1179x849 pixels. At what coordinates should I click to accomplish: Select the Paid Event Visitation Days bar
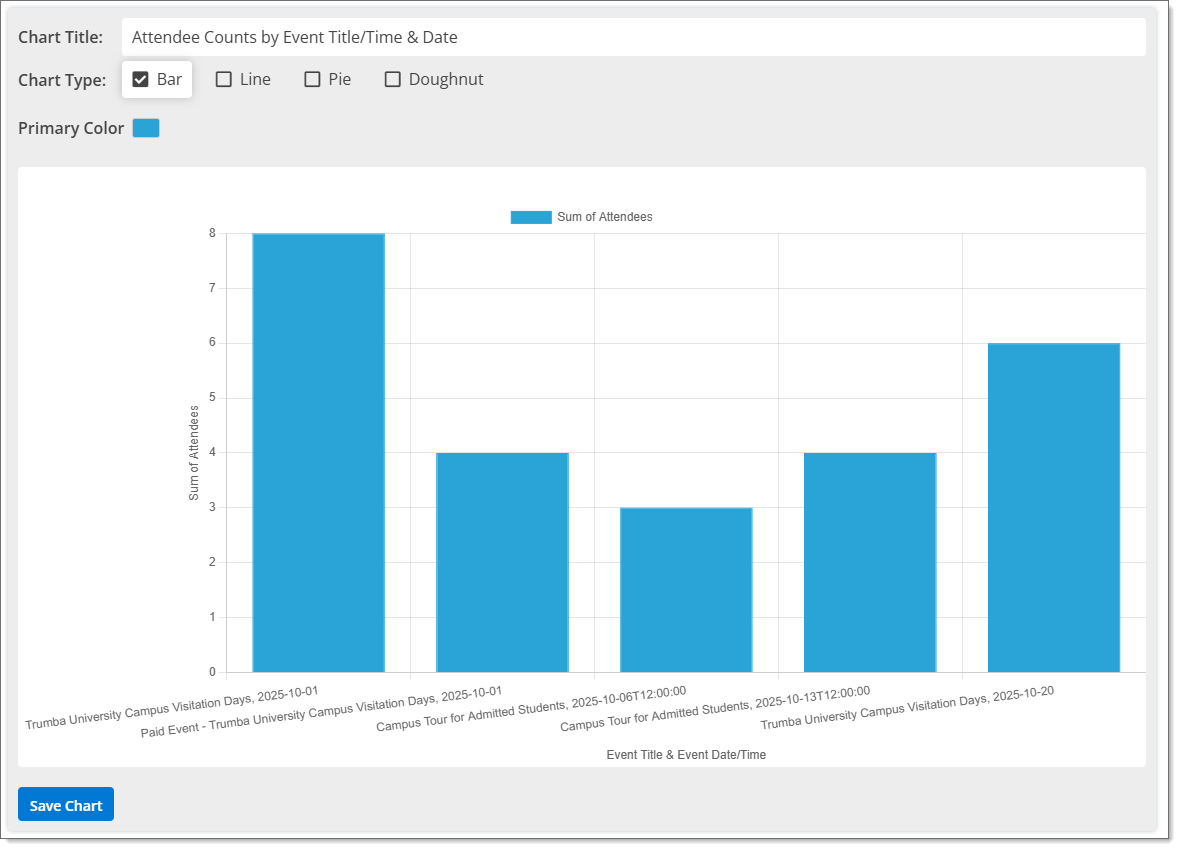pyautogui.click(x=502, y=562)
